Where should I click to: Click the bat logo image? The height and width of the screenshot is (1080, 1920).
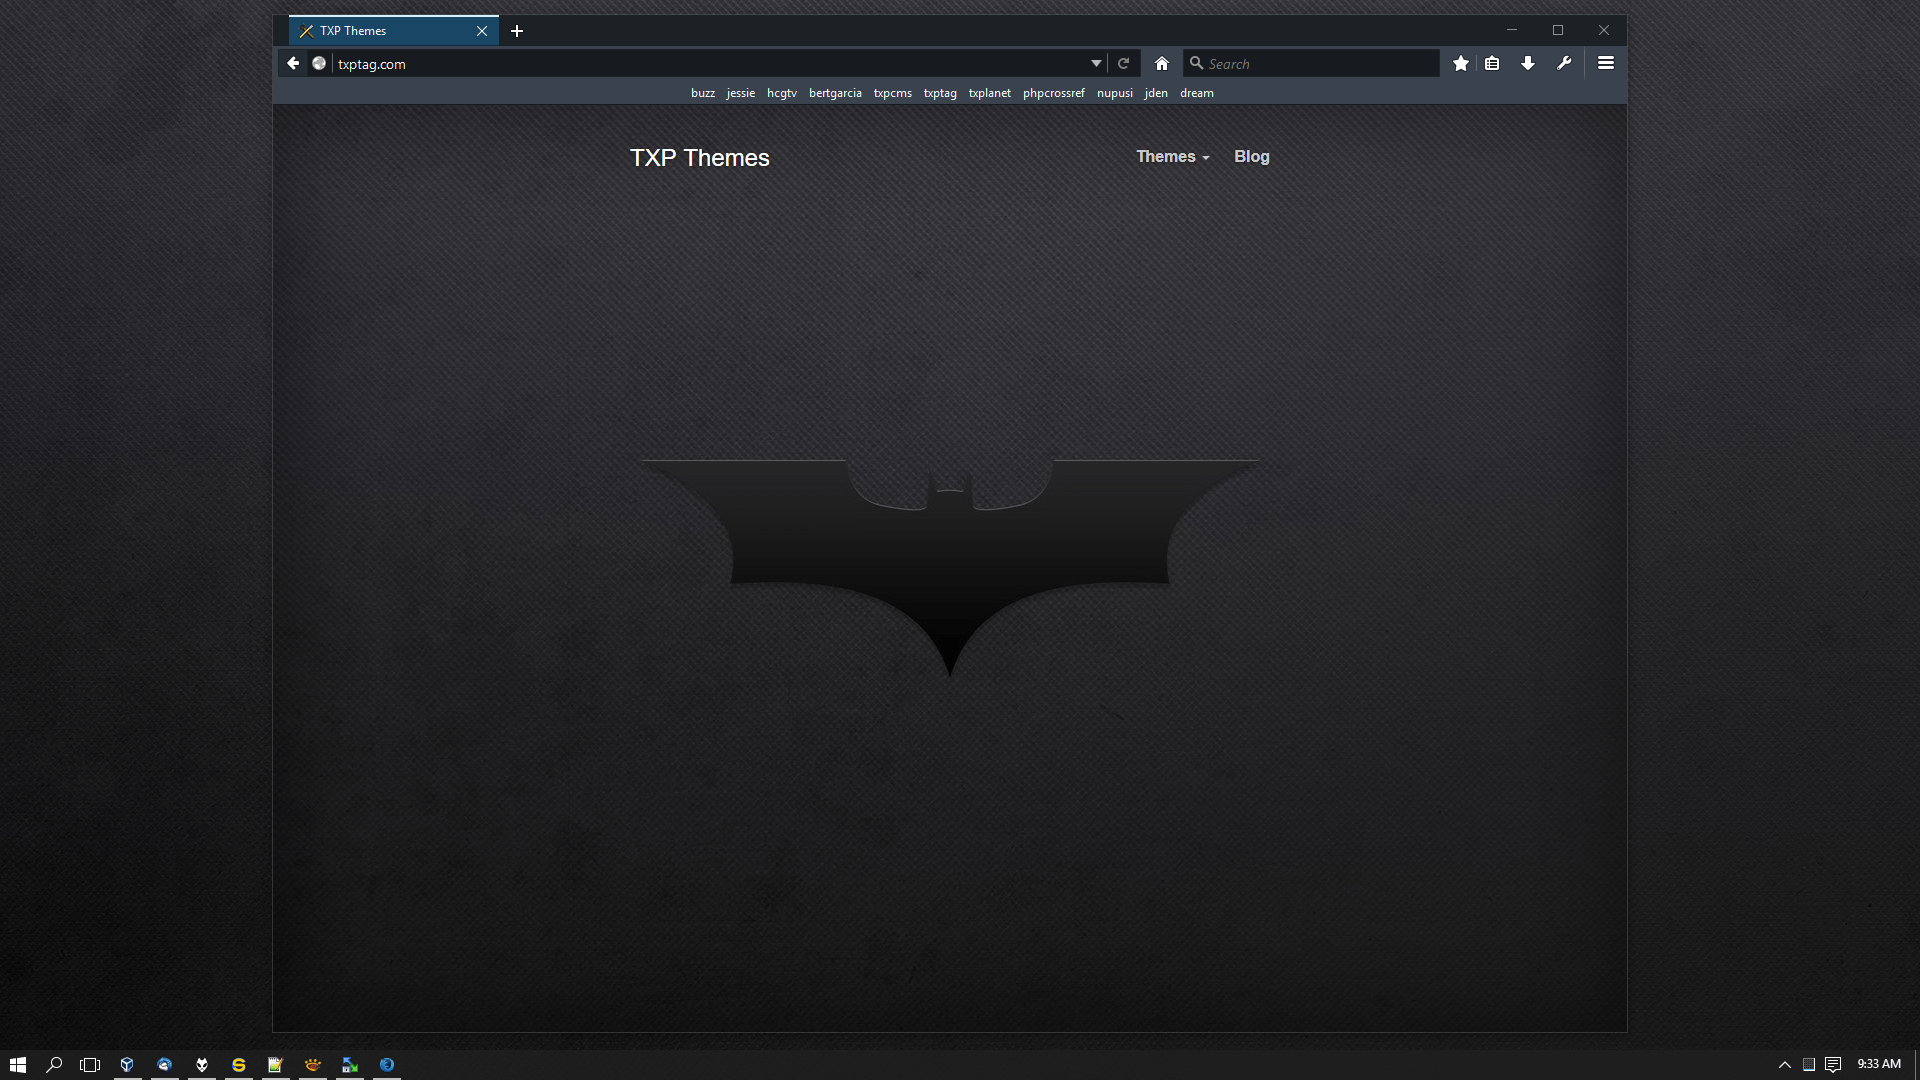pos(949,568)
